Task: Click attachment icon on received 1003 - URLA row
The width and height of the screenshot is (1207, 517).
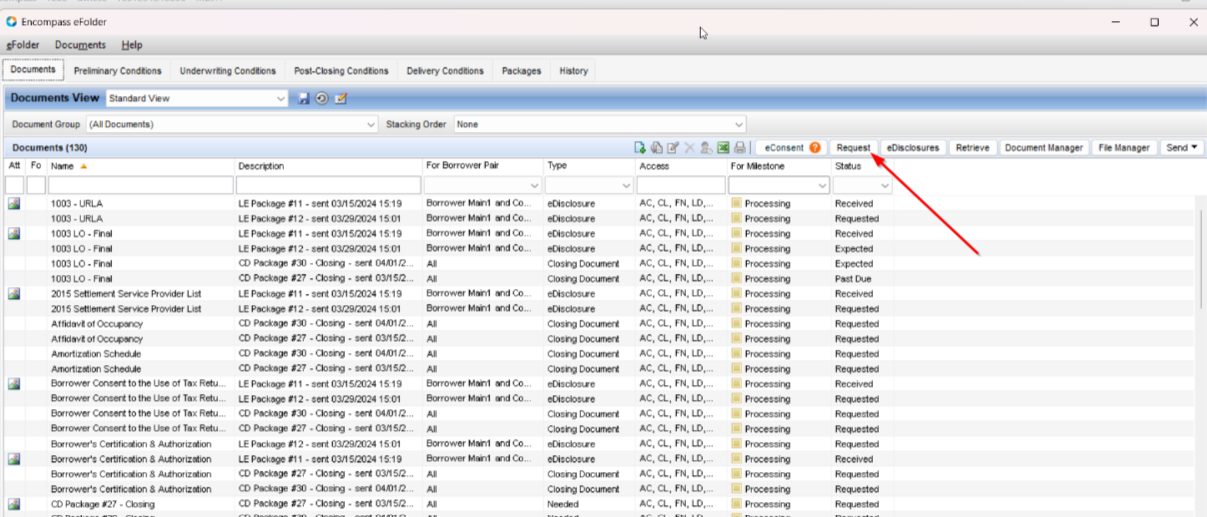Action: (x=14, y=203)
